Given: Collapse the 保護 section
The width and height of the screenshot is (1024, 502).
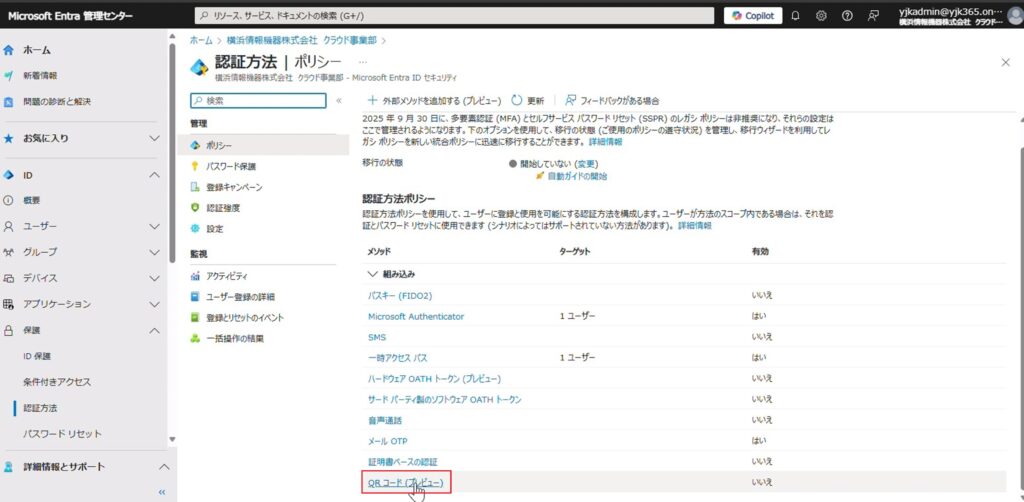Looking at the screenshot, I should pos(154,330).
